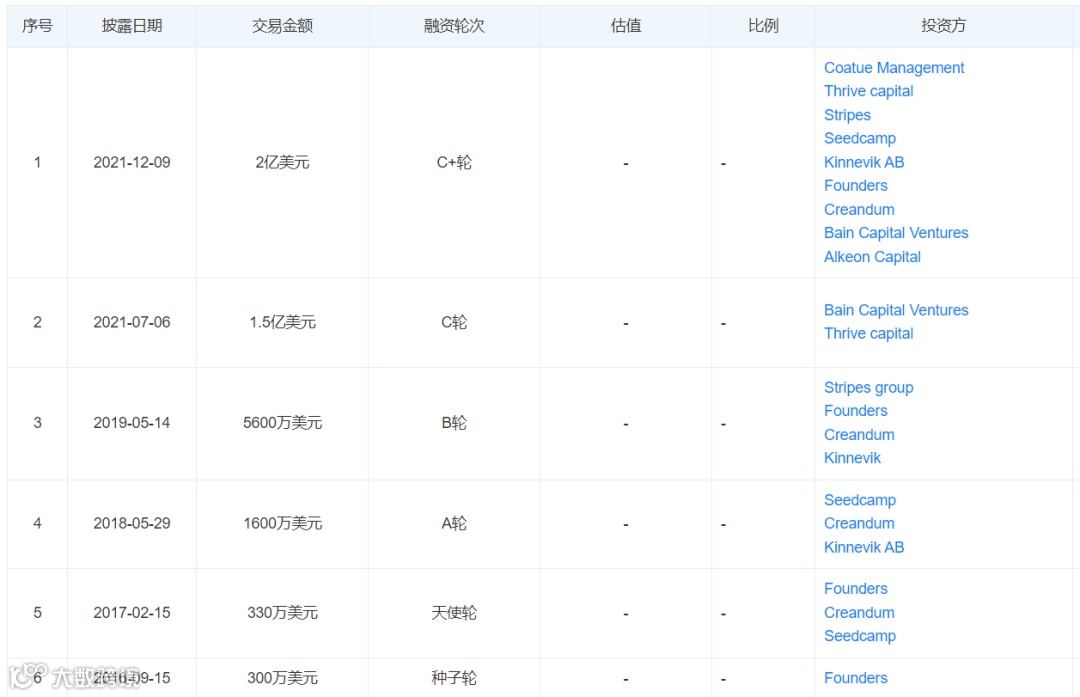This screenshot has width=1080, height=697.
Task: Select the row number 3 cell
Action: coord(37,423)
